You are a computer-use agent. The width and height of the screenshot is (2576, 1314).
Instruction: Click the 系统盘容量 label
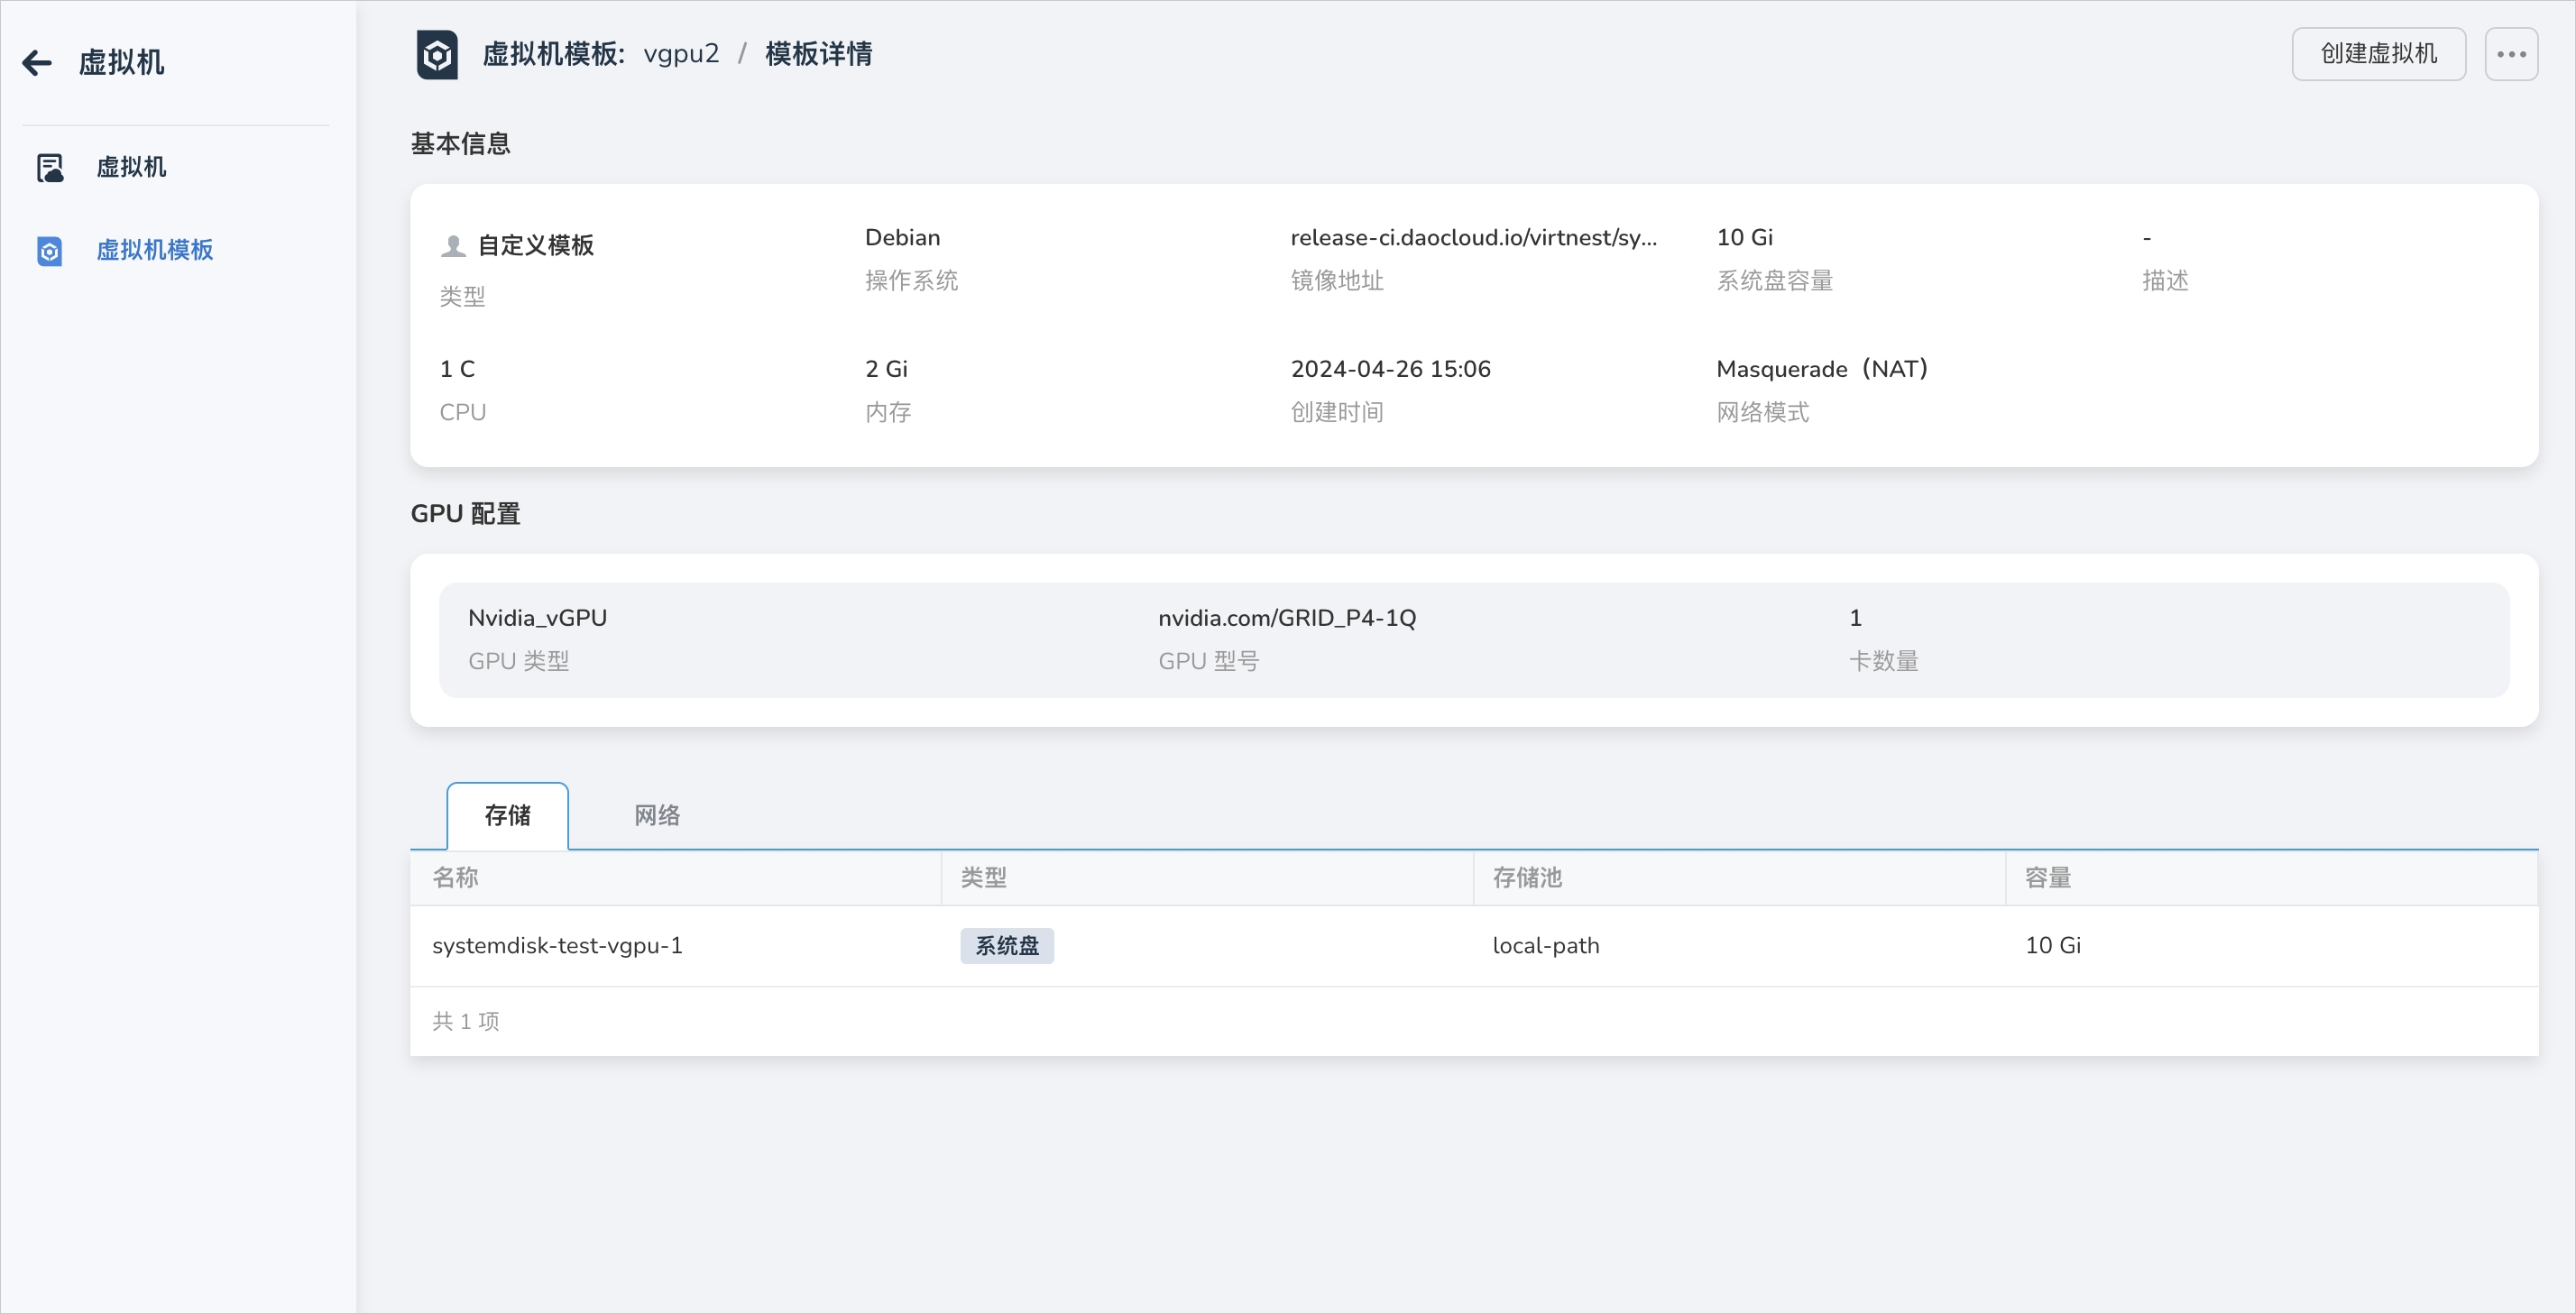tap(1774, 281)
